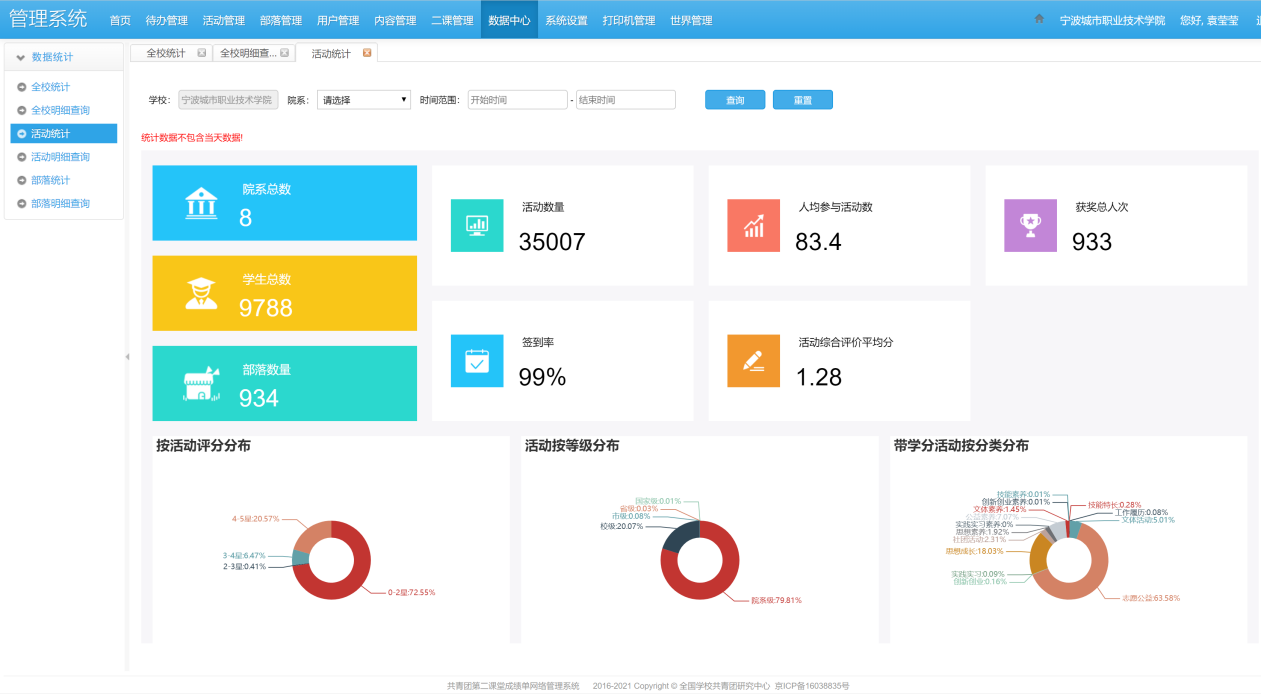Click the 重置 button

803,100
